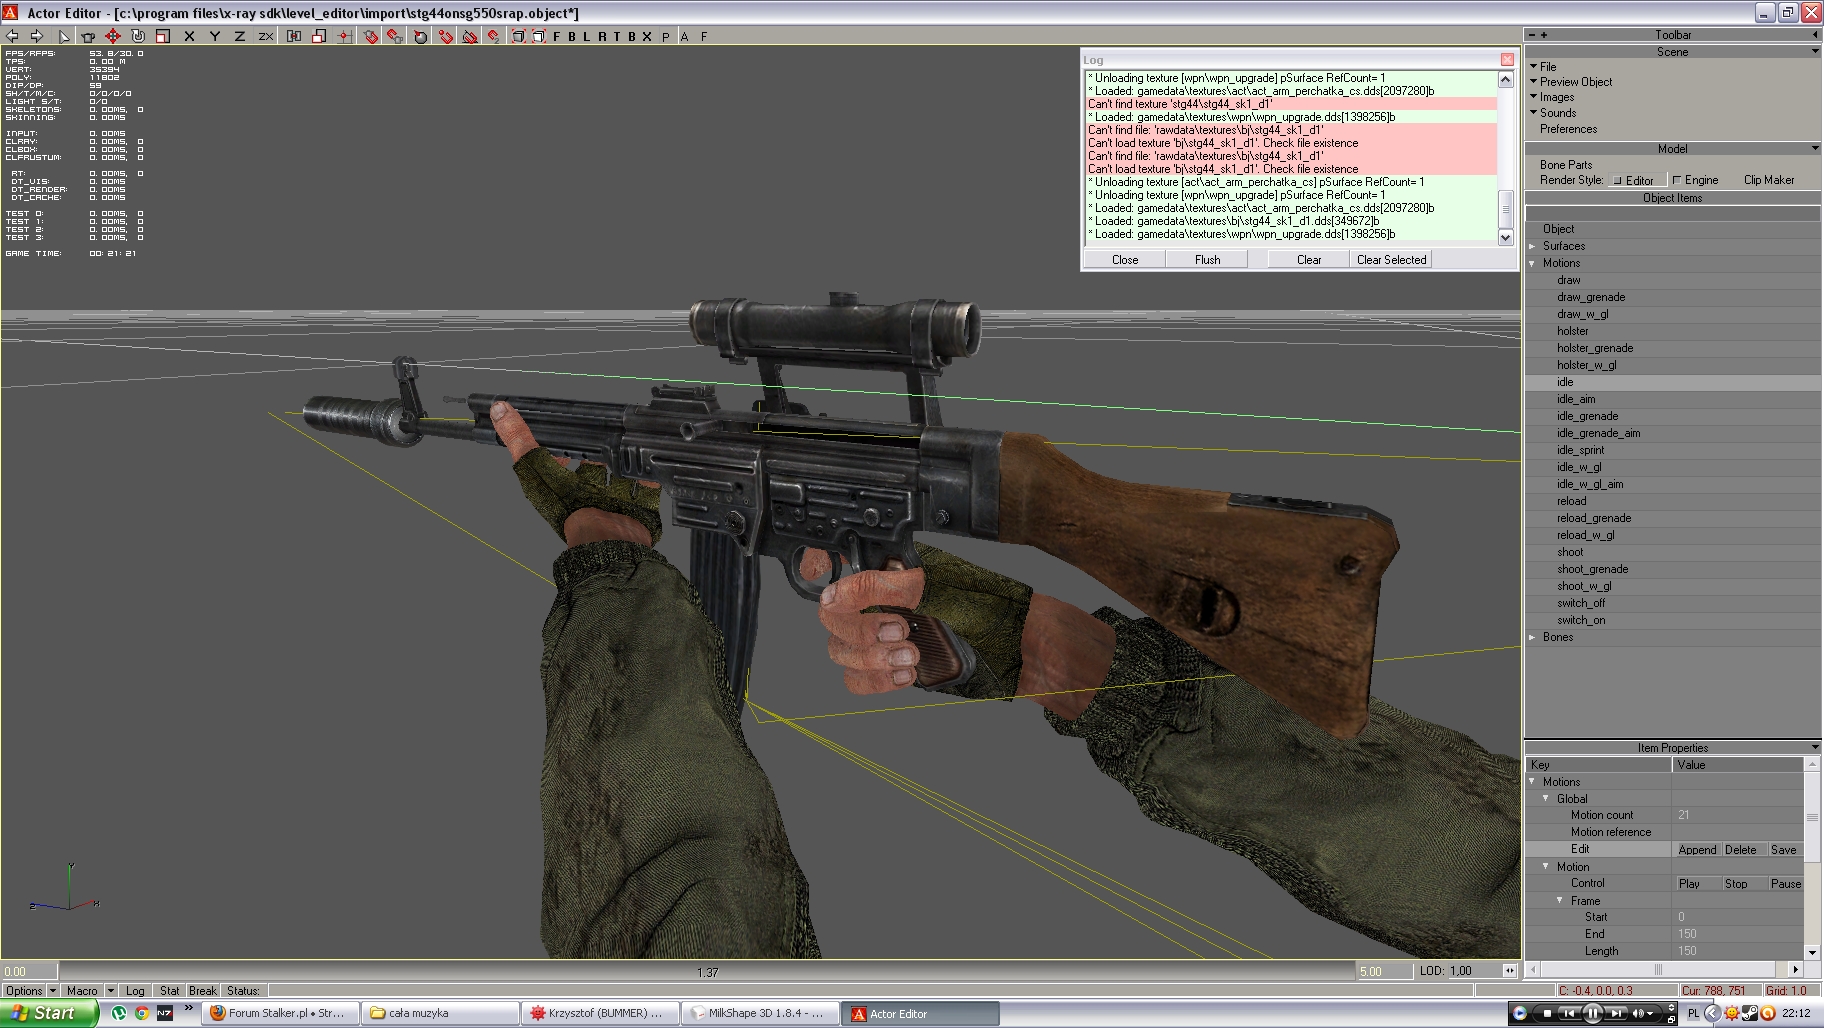Open the Sounds menu
The width and height of the screenshot is (1824, 1028).
pos(1557,113)
